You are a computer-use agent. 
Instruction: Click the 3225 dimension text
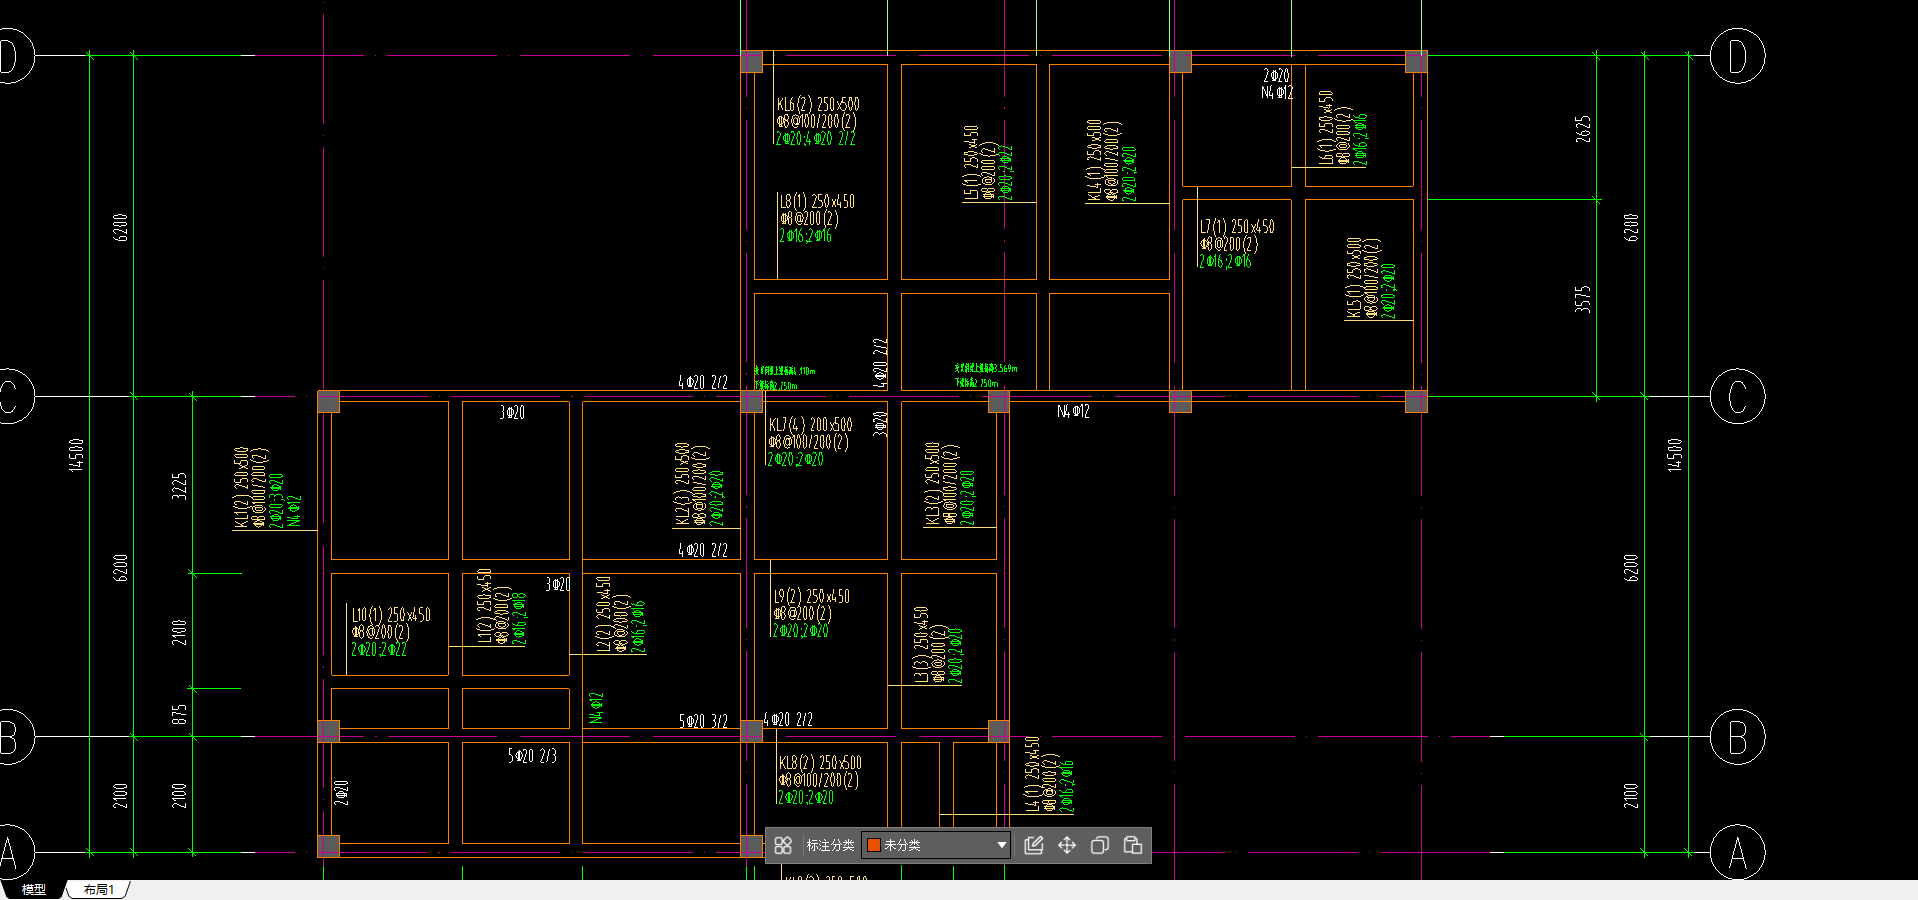179,486
